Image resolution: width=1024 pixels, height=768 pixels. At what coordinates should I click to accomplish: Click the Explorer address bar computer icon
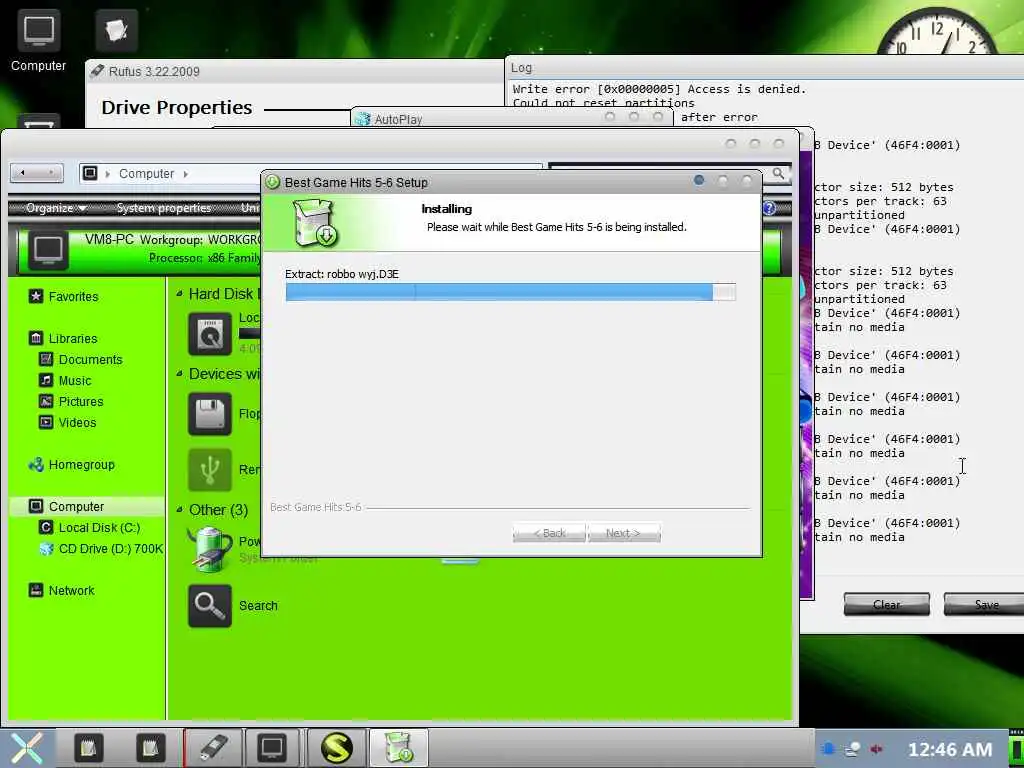90,173
